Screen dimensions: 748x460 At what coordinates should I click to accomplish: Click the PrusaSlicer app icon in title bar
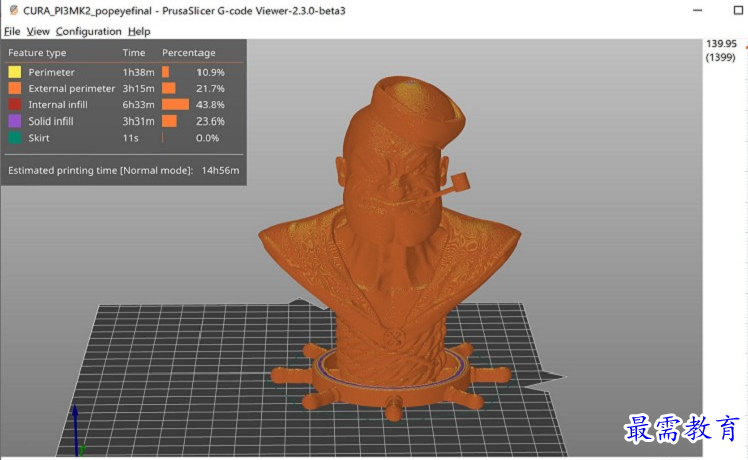pos(13,10)
